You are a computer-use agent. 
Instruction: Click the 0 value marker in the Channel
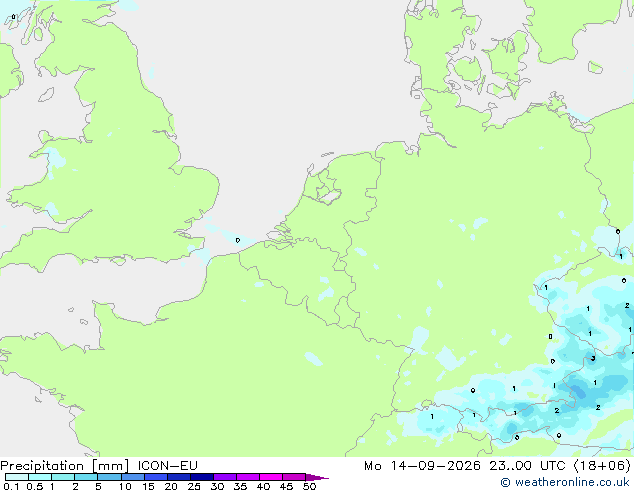coord(238,241)
